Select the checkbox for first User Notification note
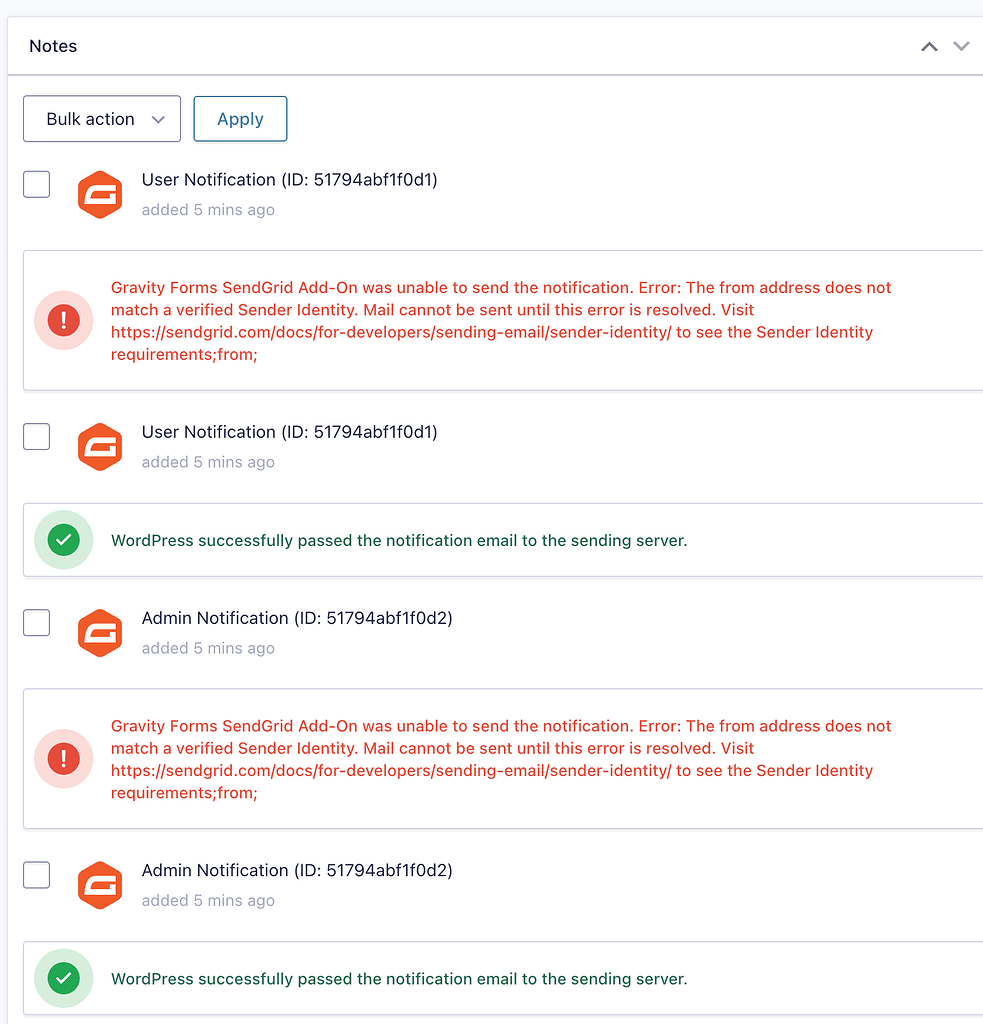Image resolution: width=983 pixels, height=1024 pixels. 36,184
